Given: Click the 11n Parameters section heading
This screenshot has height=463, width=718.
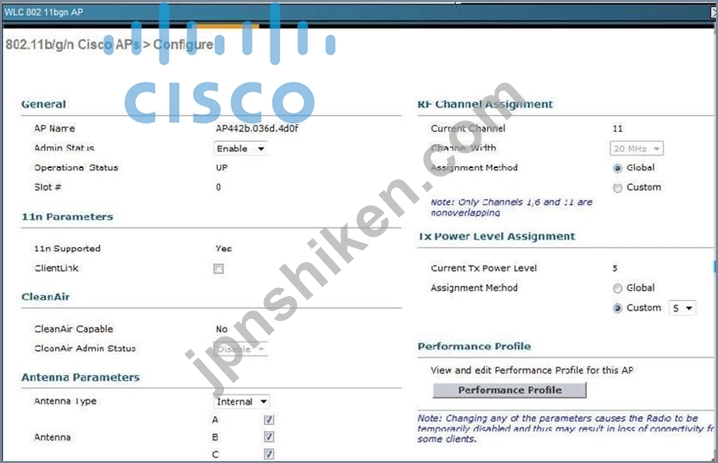Looking at the screenshot, I should (x=67, y=217).
